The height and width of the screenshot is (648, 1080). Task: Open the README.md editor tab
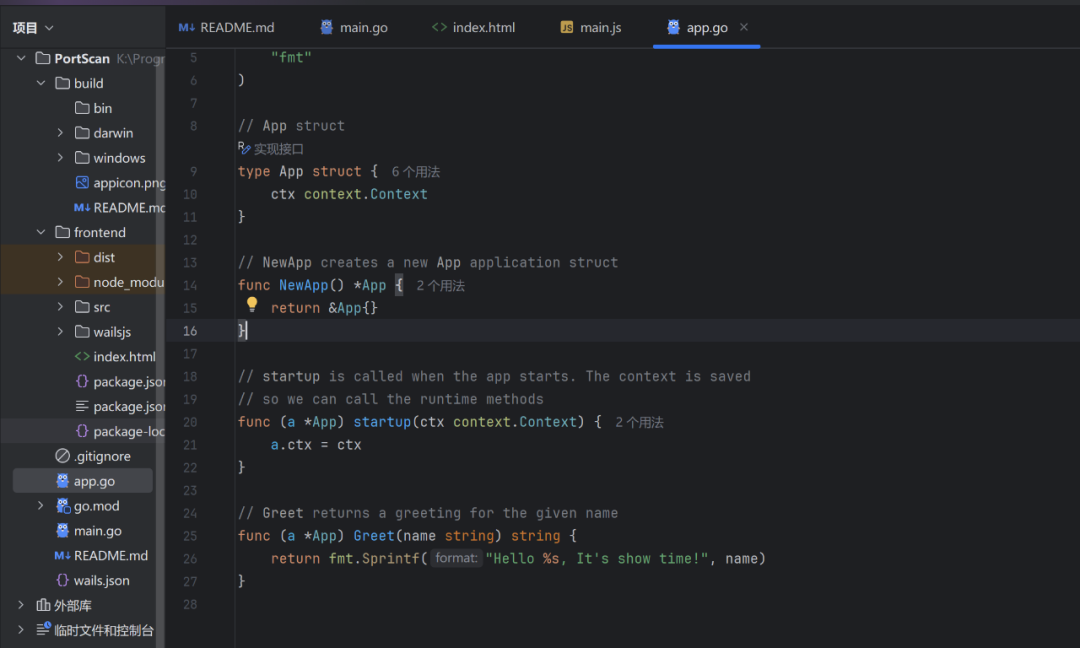[226, 28]
